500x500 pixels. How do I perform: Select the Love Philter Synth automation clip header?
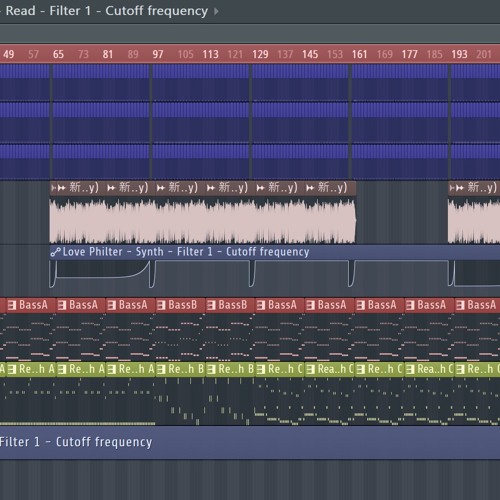point(275,252)
